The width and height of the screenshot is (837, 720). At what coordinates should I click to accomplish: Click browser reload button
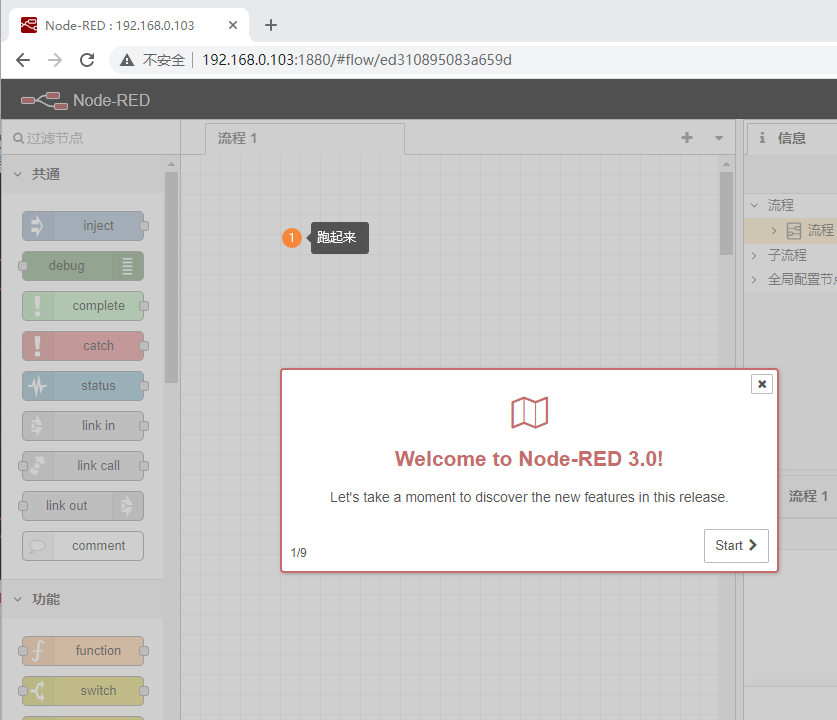click(87, 60)
